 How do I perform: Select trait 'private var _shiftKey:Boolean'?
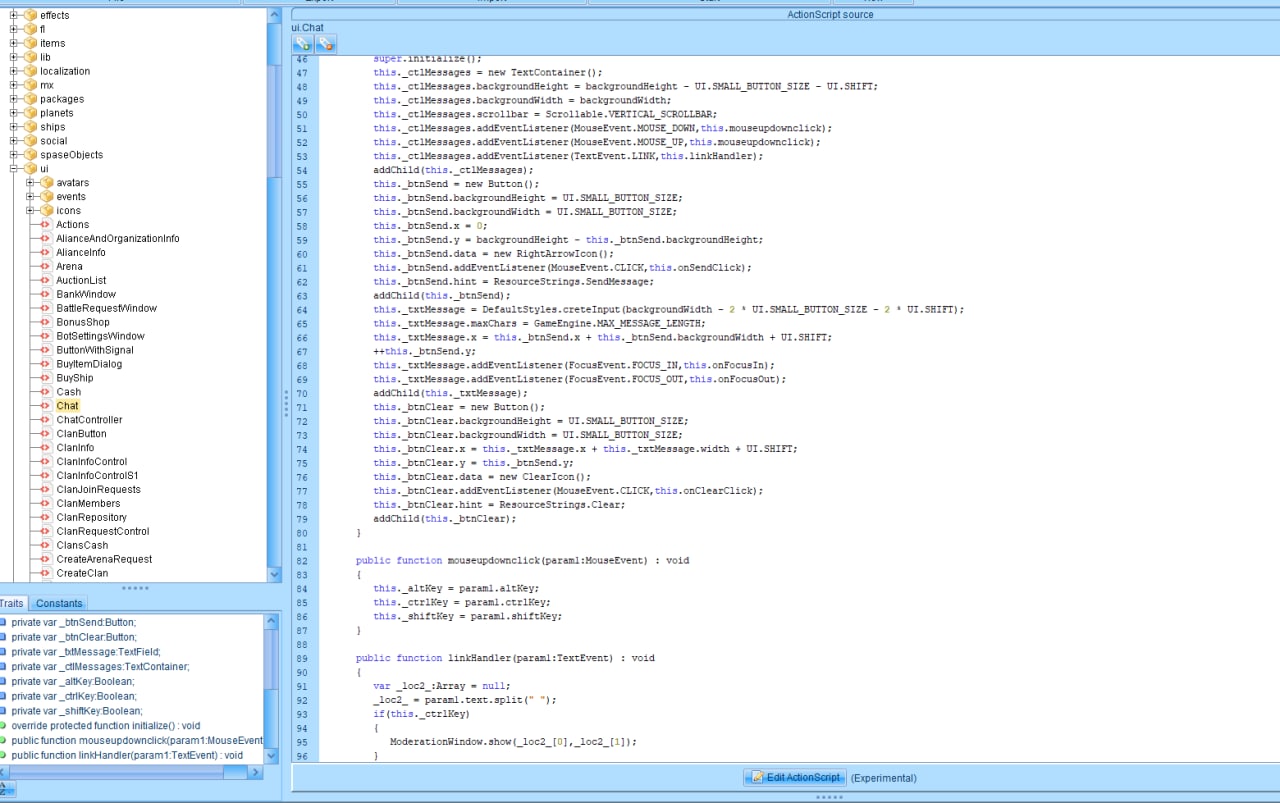77,711
